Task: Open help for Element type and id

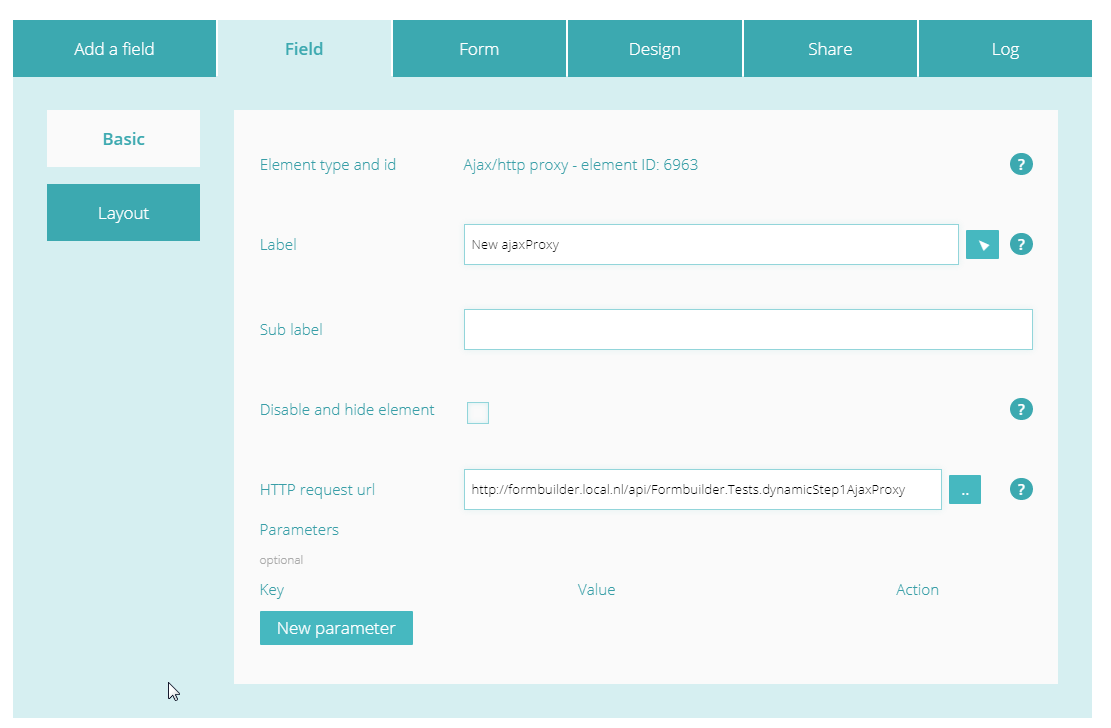Action: point(1020,164)
